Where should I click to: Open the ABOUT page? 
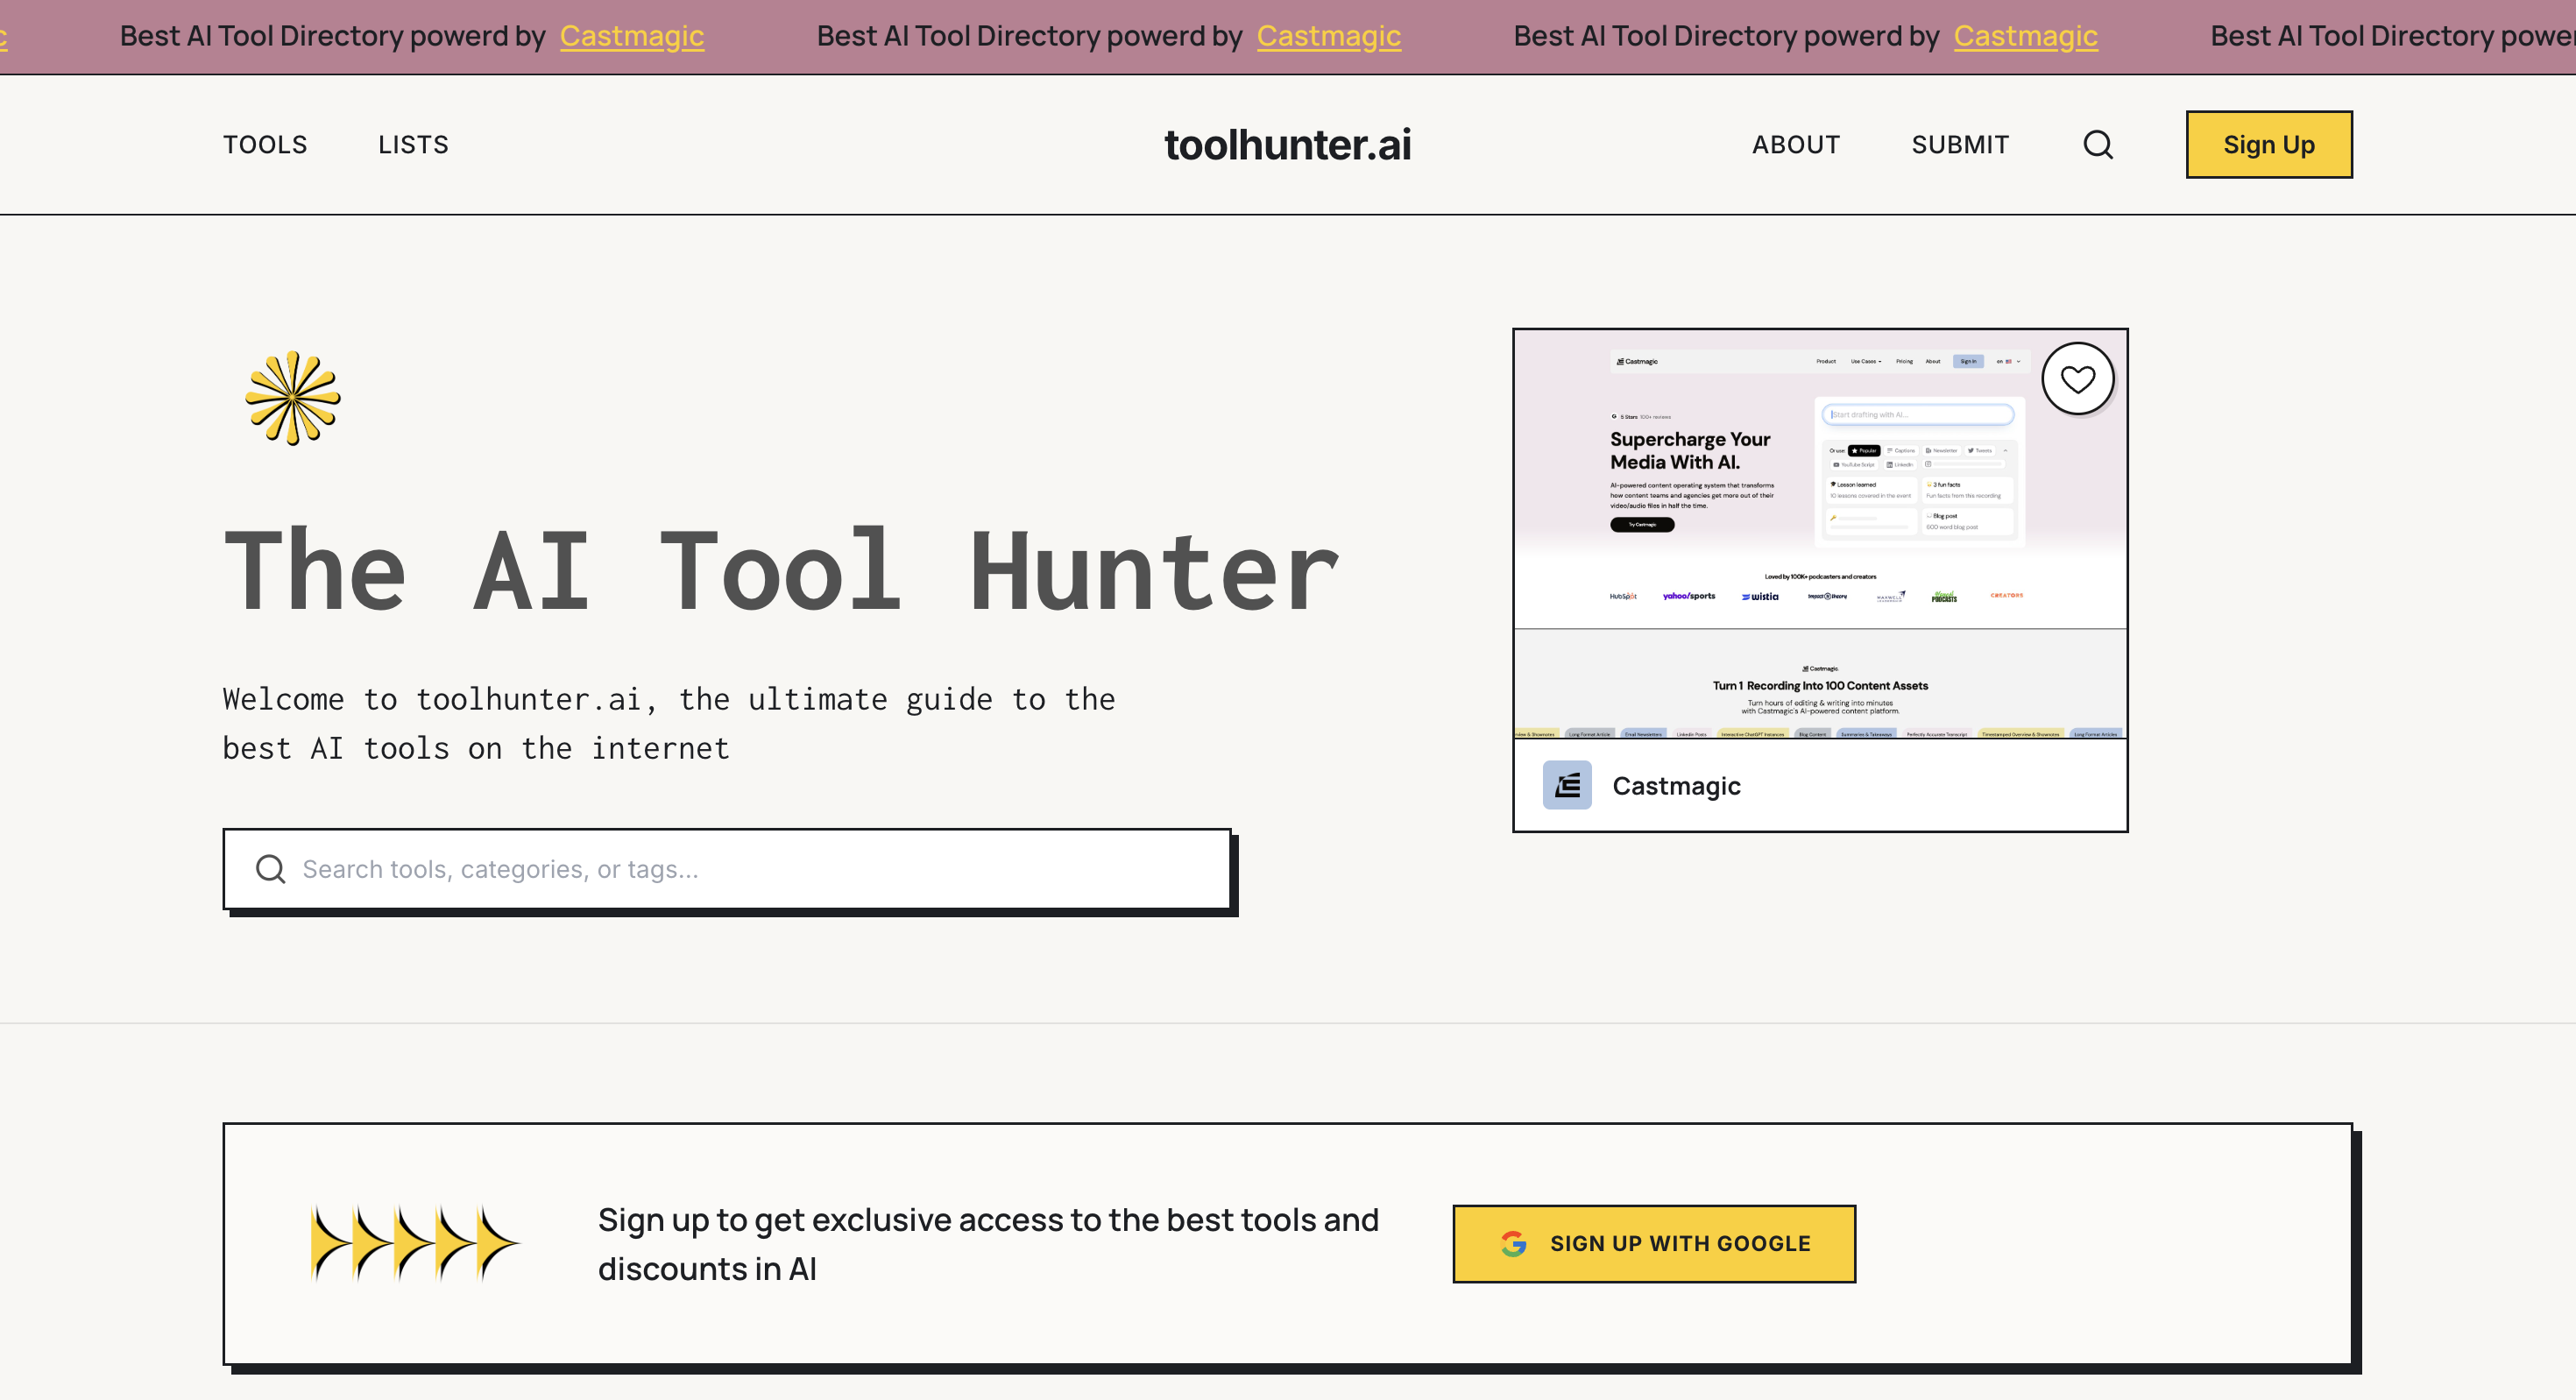tap(1796, 145)
